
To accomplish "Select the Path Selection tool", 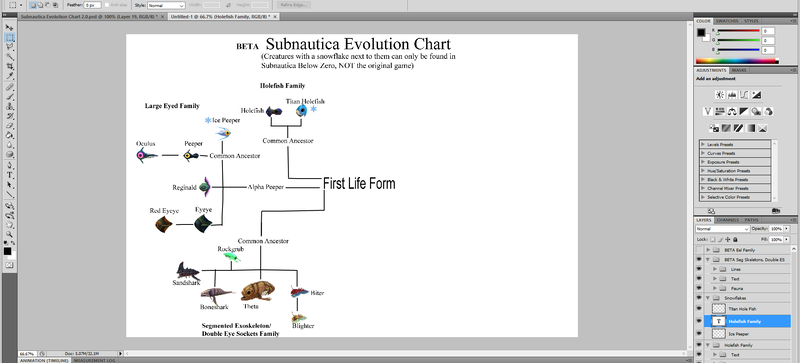I will coord(10,185).
